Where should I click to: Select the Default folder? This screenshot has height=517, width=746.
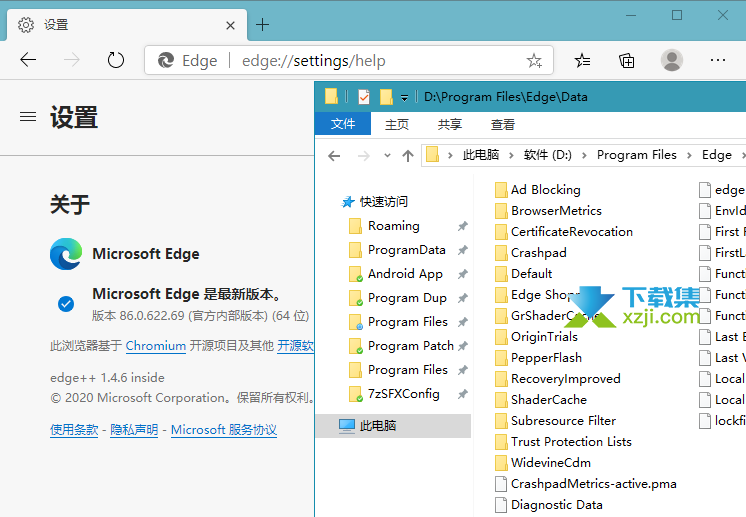click(x=524, y=273)
